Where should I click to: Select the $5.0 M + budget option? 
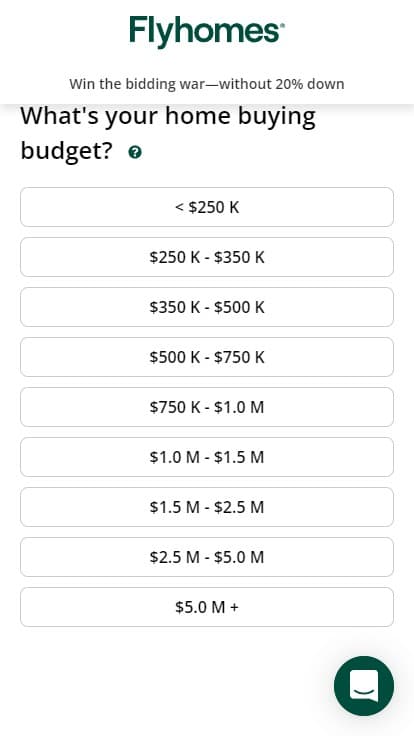click(207, 607)
